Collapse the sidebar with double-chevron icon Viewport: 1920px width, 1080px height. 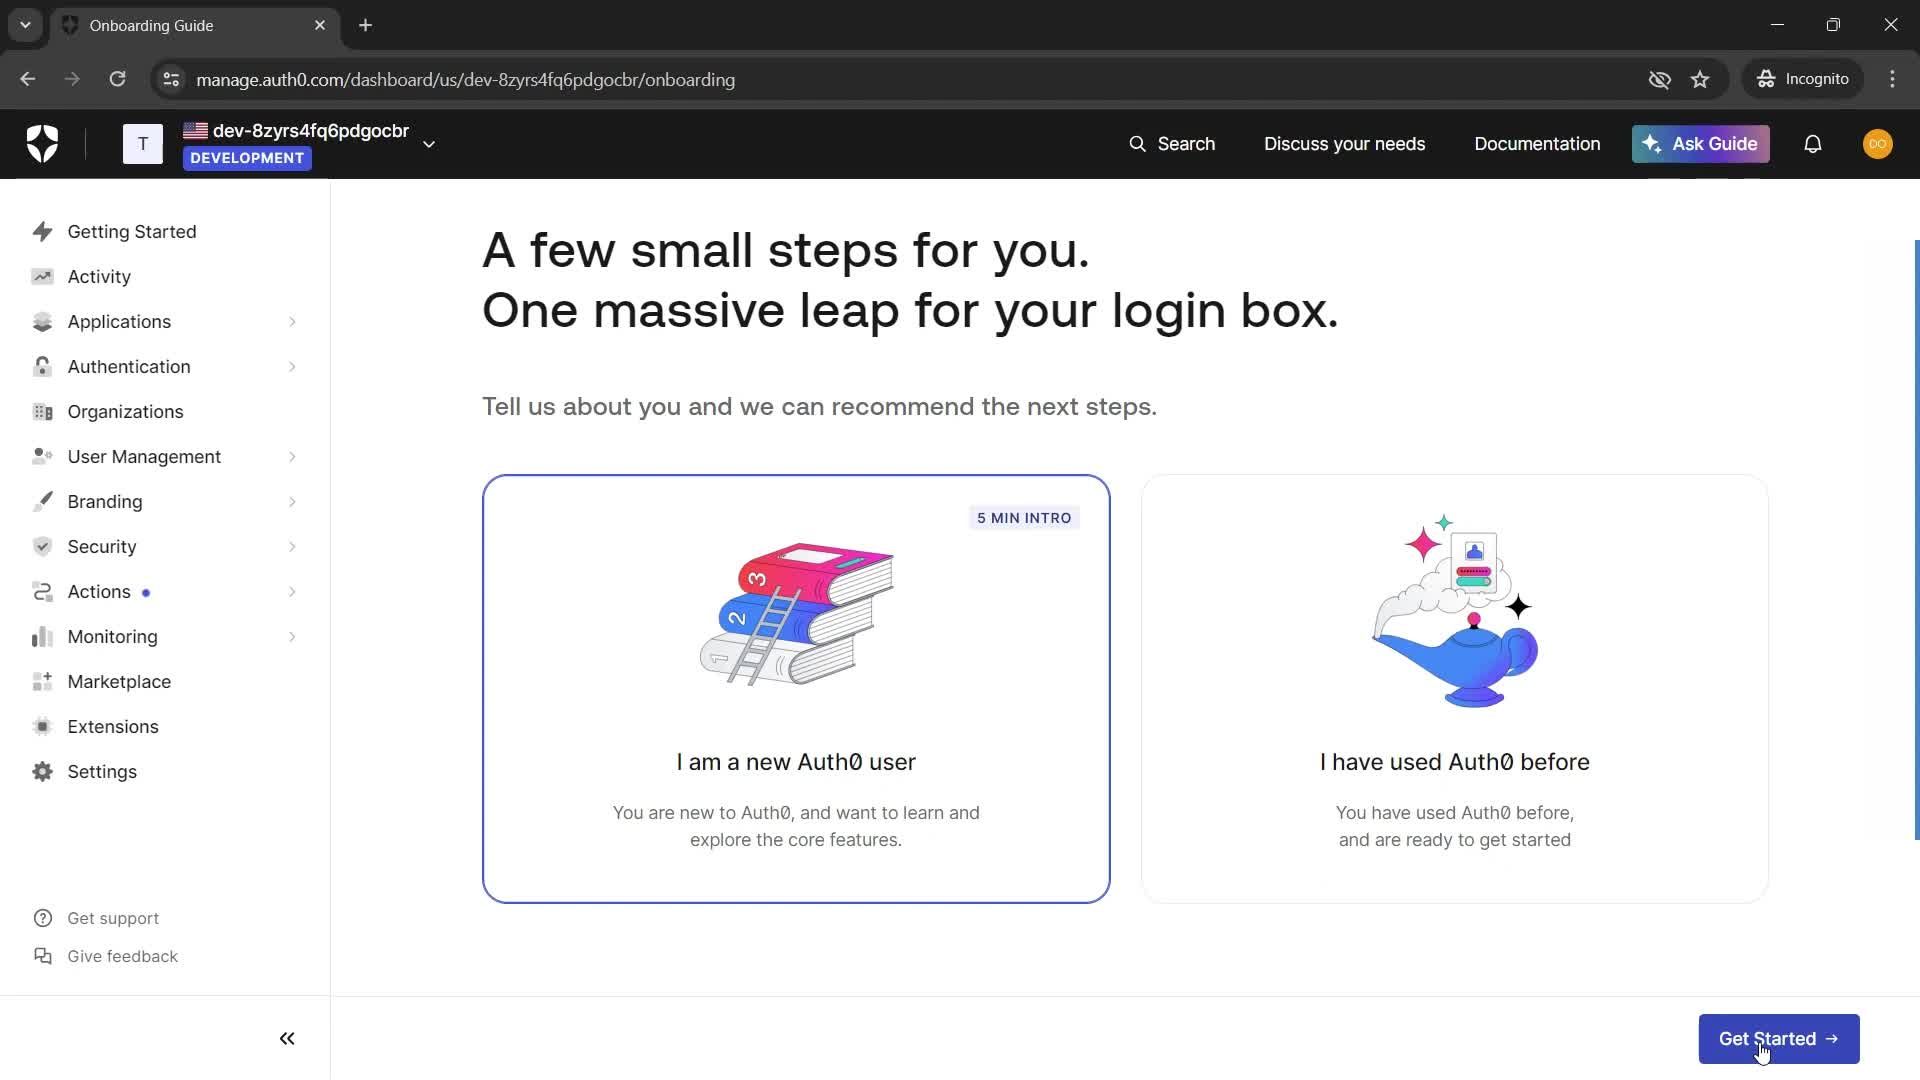[287, 1039]
